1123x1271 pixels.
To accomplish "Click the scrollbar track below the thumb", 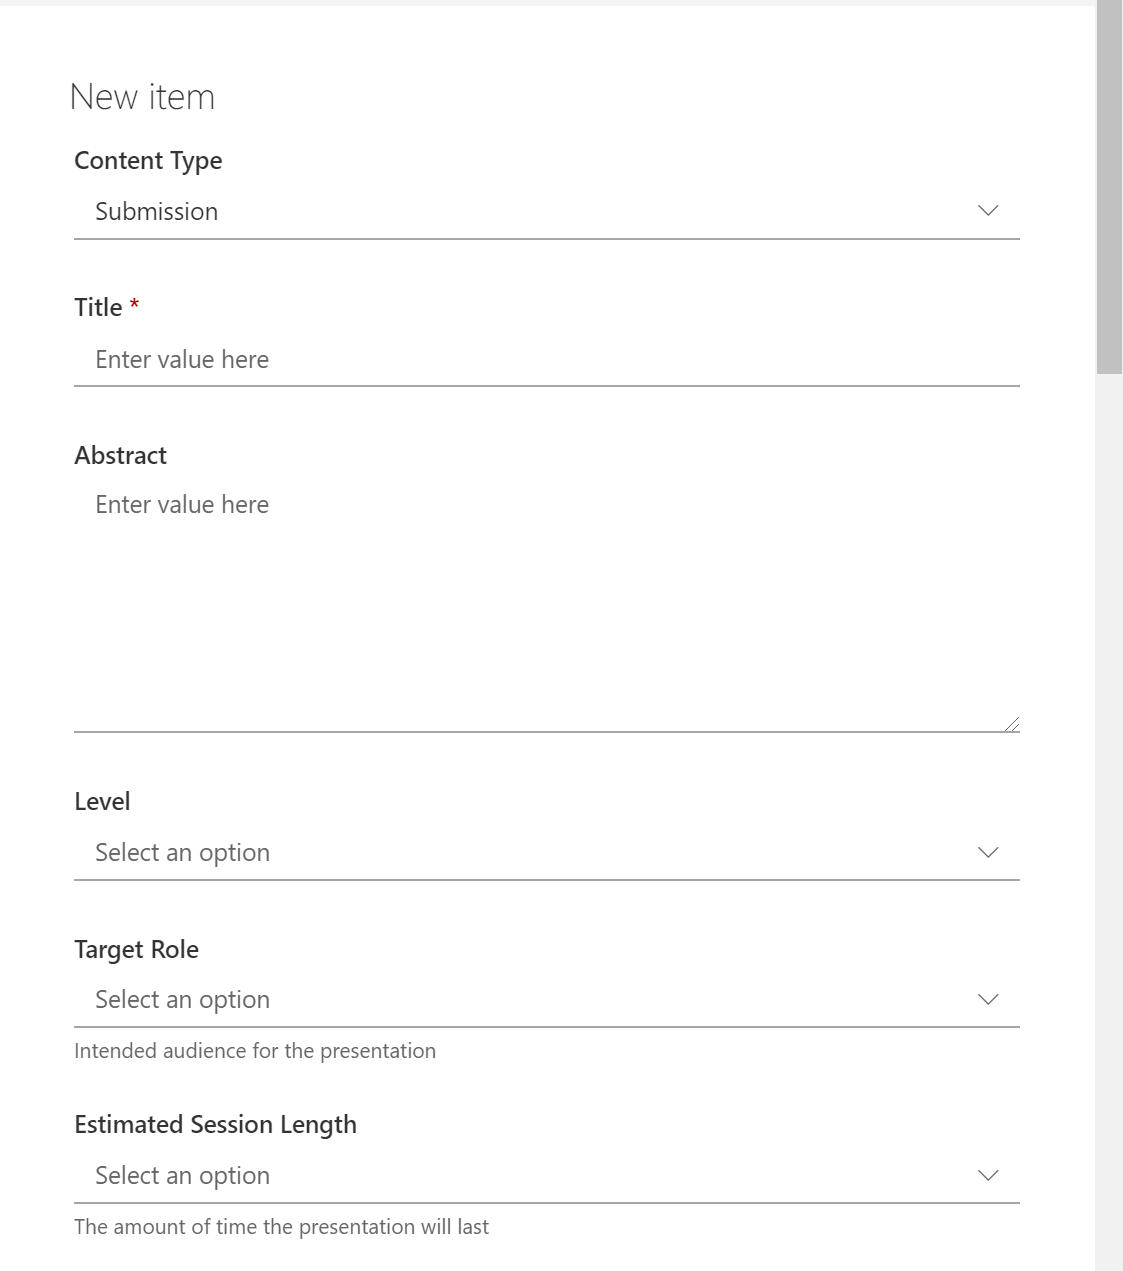I will point(1109,820).
